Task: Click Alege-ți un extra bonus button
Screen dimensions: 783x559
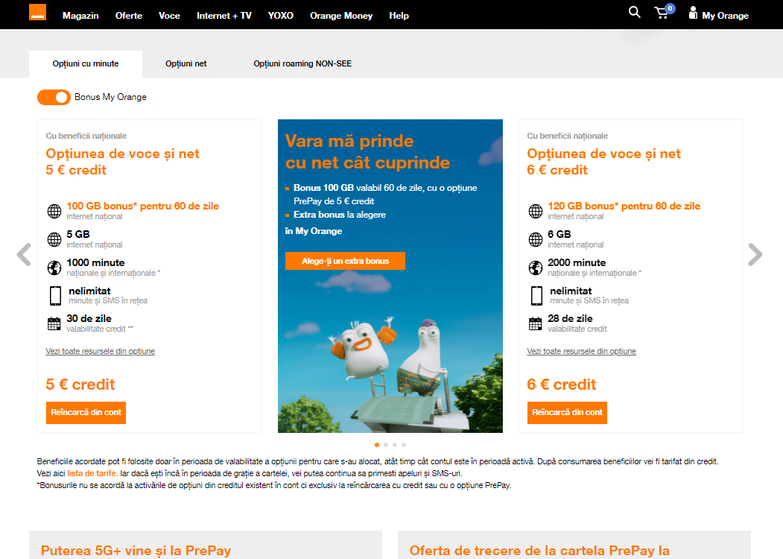Action: tap(345, 261)
